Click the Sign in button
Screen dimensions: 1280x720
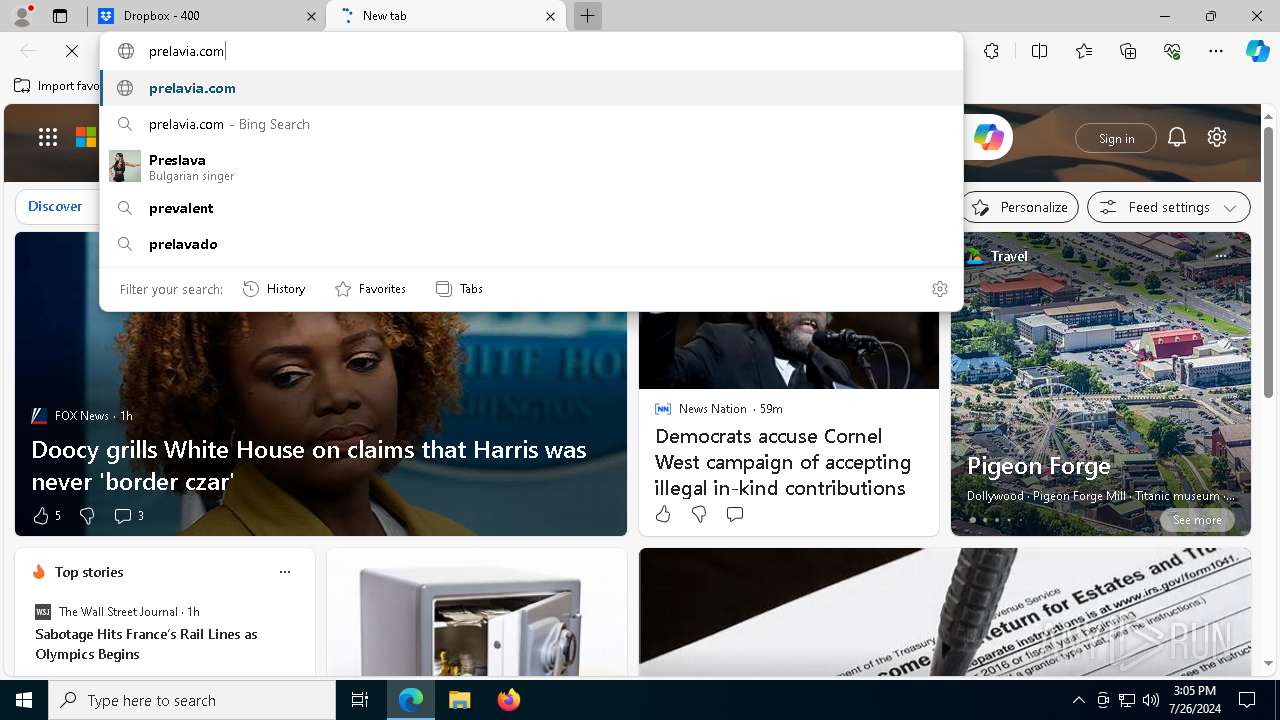click(x=1116, y=138)
